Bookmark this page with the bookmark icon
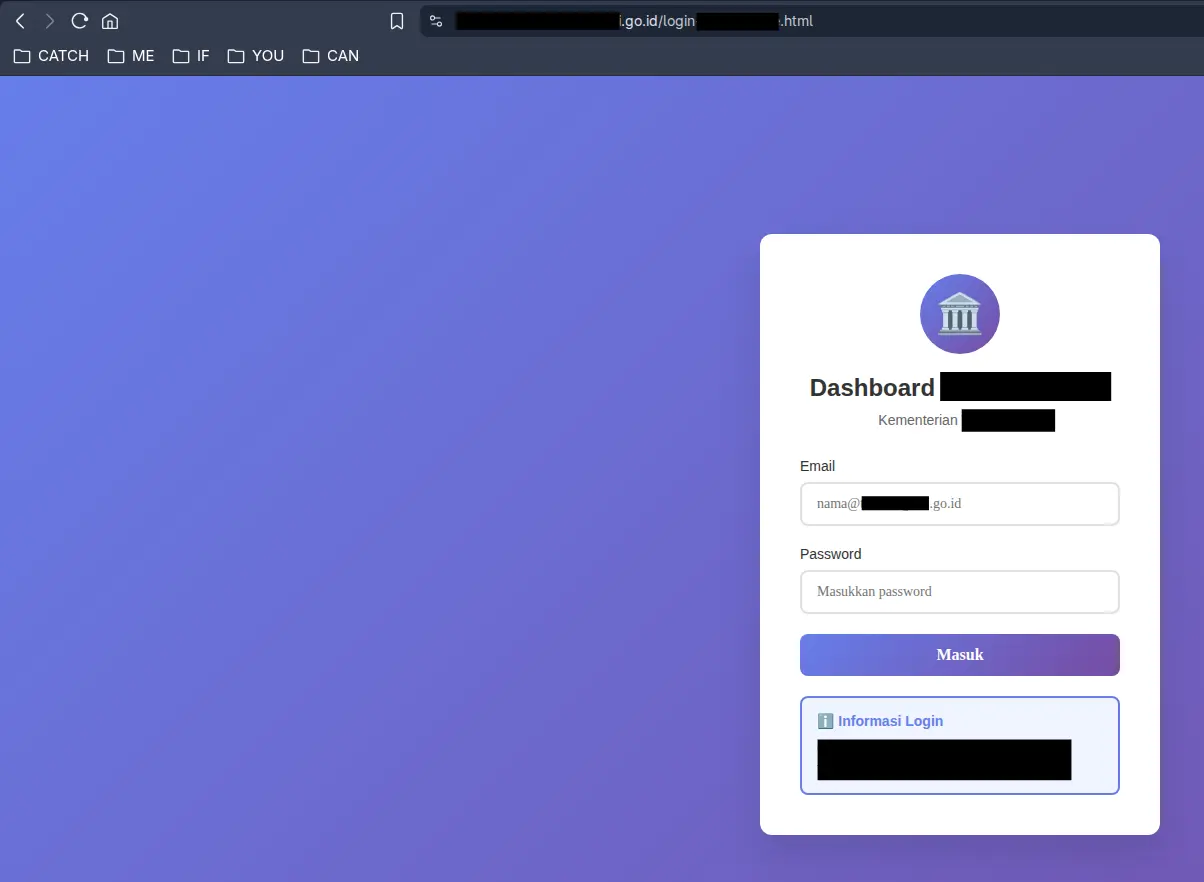This screenshot has height=882, width=1204. pos(397,21)
